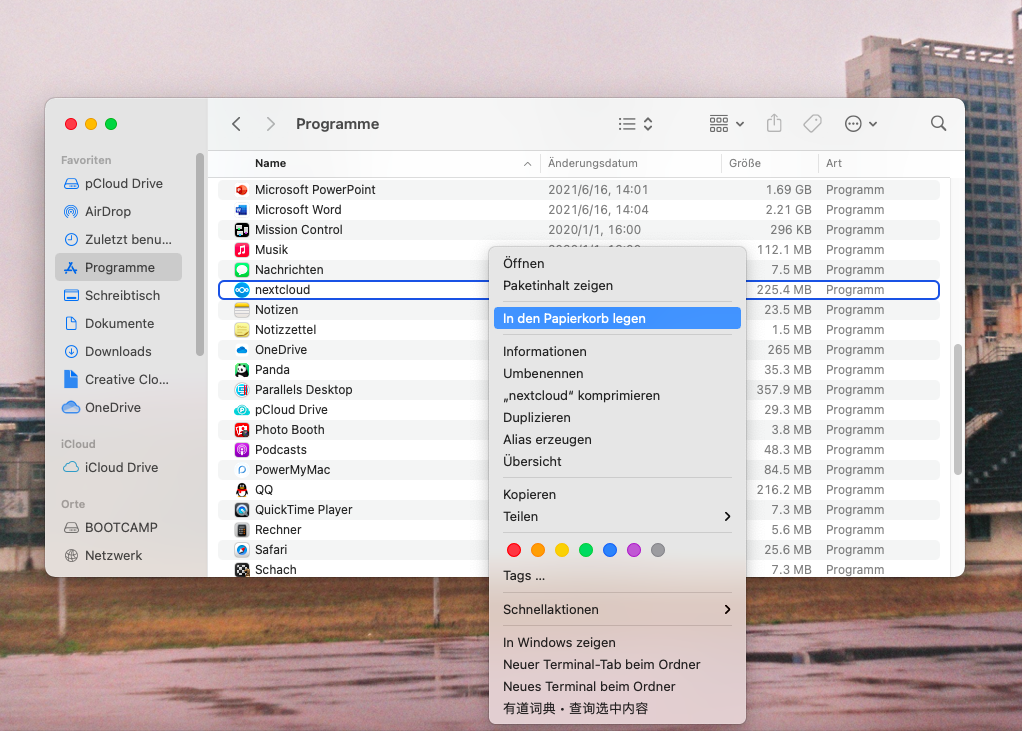Select the Photo Booth app icon
Screen dimensions: 1022x731
click(242, 430)
